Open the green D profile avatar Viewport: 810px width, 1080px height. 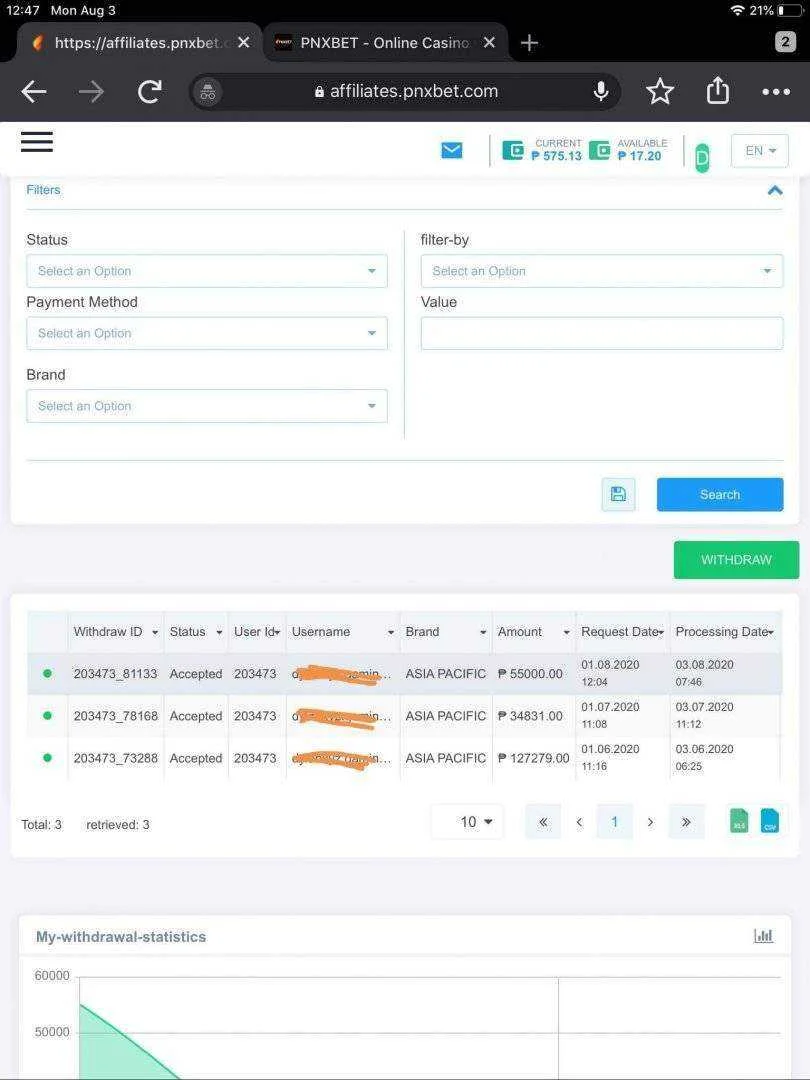coord(702,158)
